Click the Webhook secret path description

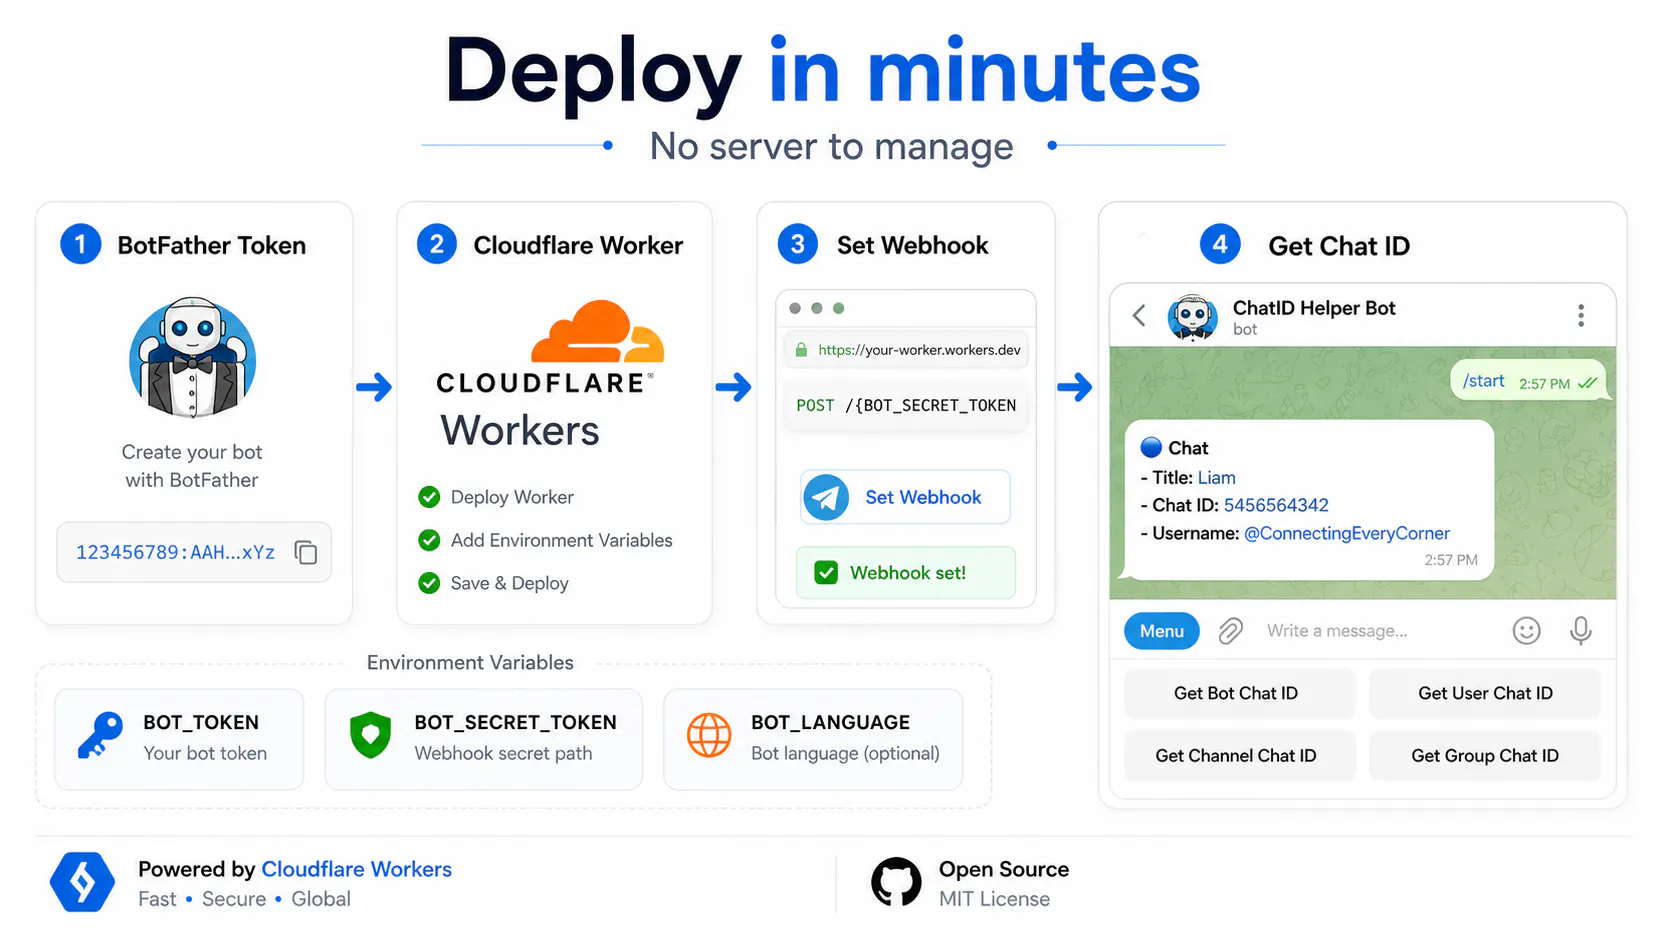tap(503, 753)
